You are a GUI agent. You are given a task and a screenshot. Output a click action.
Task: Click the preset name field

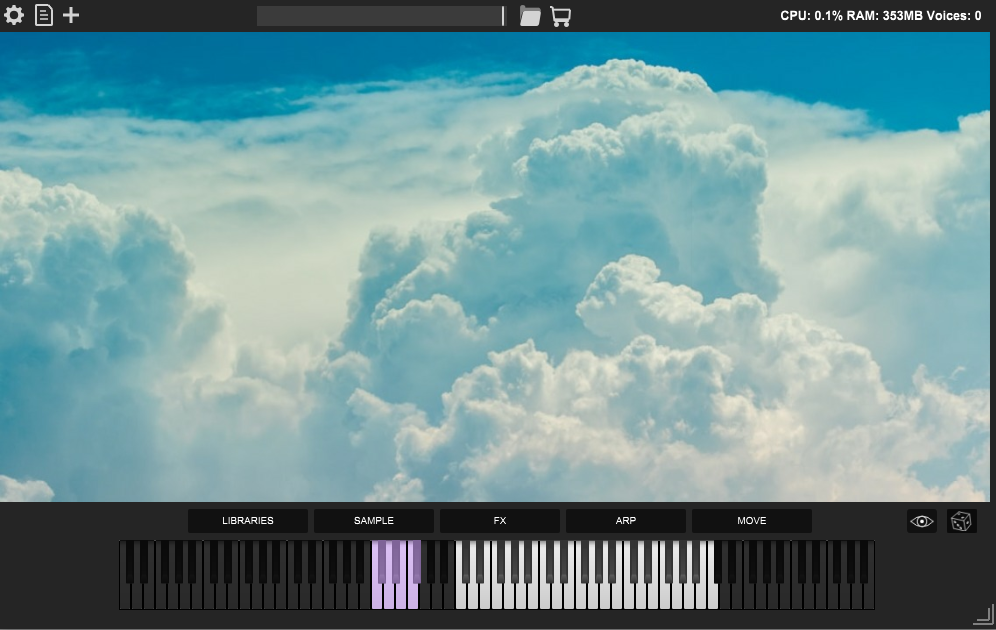pyautogui.click(x=379, y=16)
